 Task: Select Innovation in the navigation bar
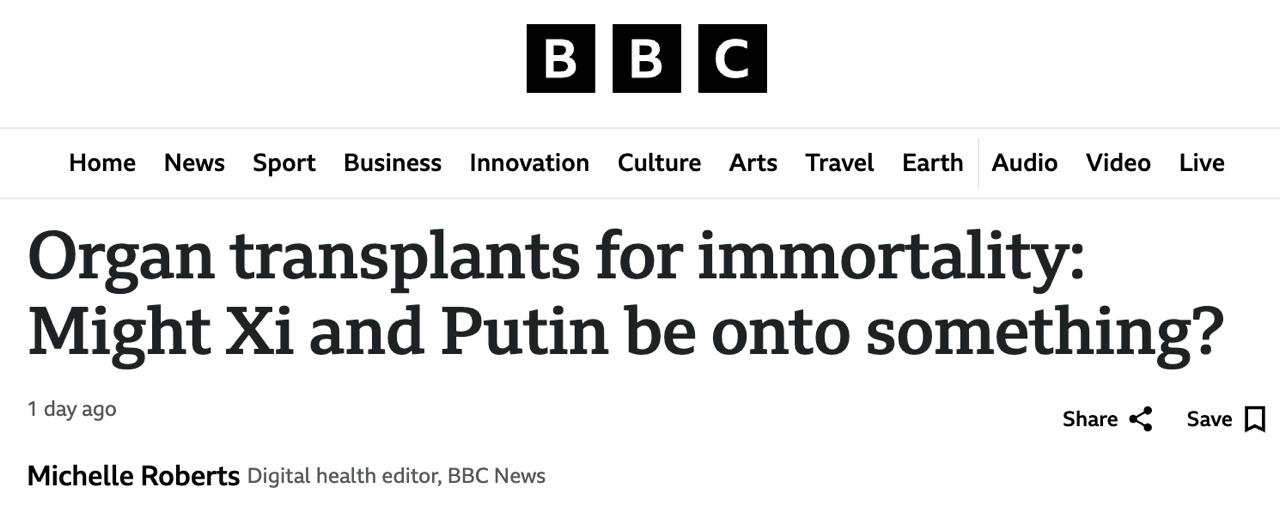pyautogui.click(x=529, y=163)
